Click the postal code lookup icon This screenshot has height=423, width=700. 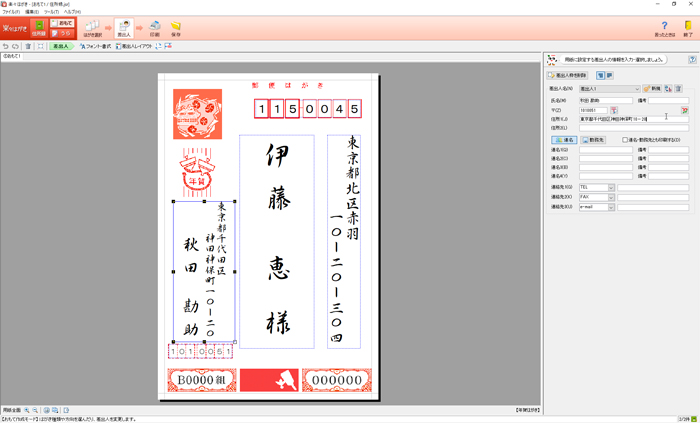[x=614, y=109]
